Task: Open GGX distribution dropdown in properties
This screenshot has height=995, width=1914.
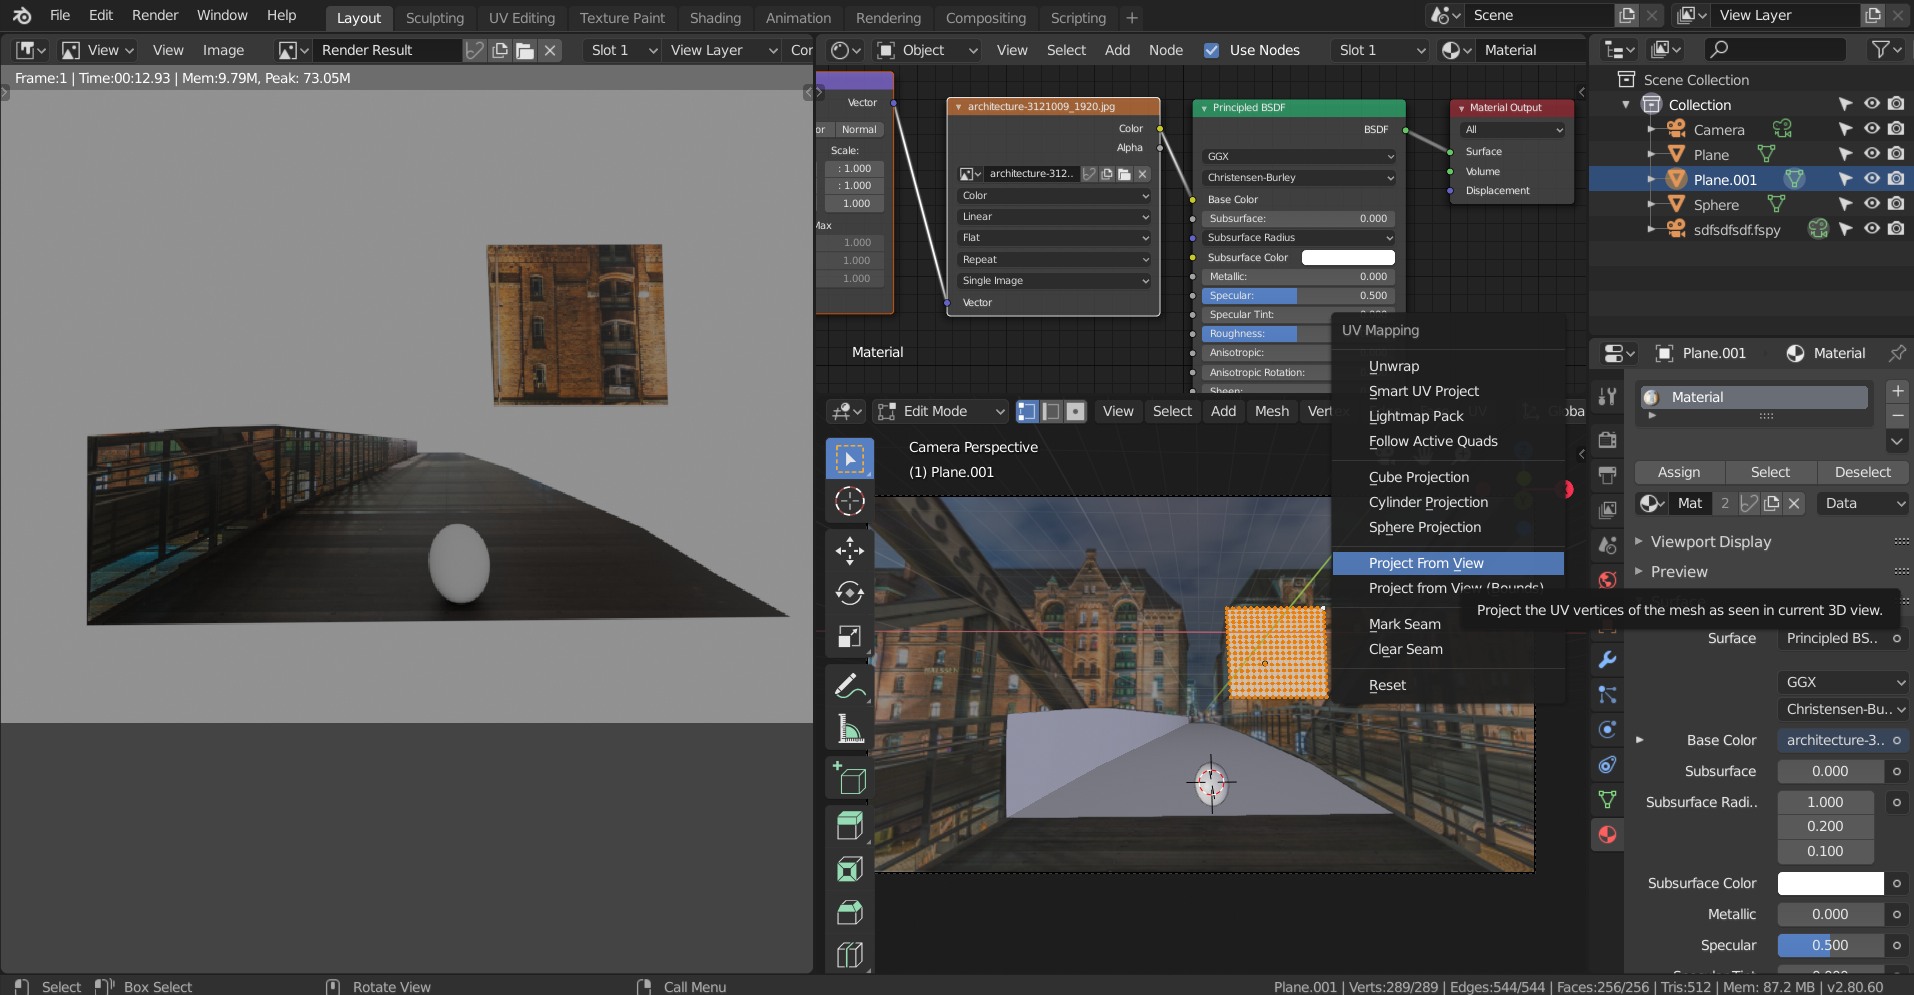Action: point(1842,682)
